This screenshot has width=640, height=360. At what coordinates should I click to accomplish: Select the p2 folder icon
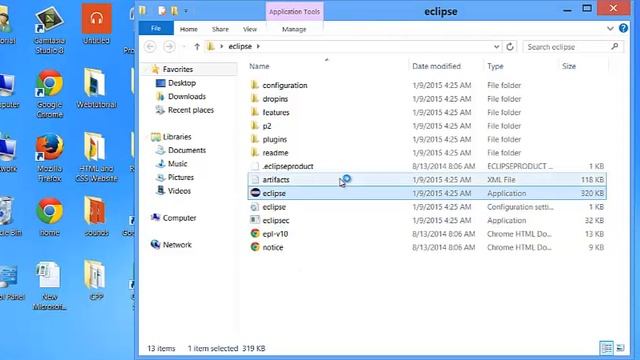click(x=255, y=125)
